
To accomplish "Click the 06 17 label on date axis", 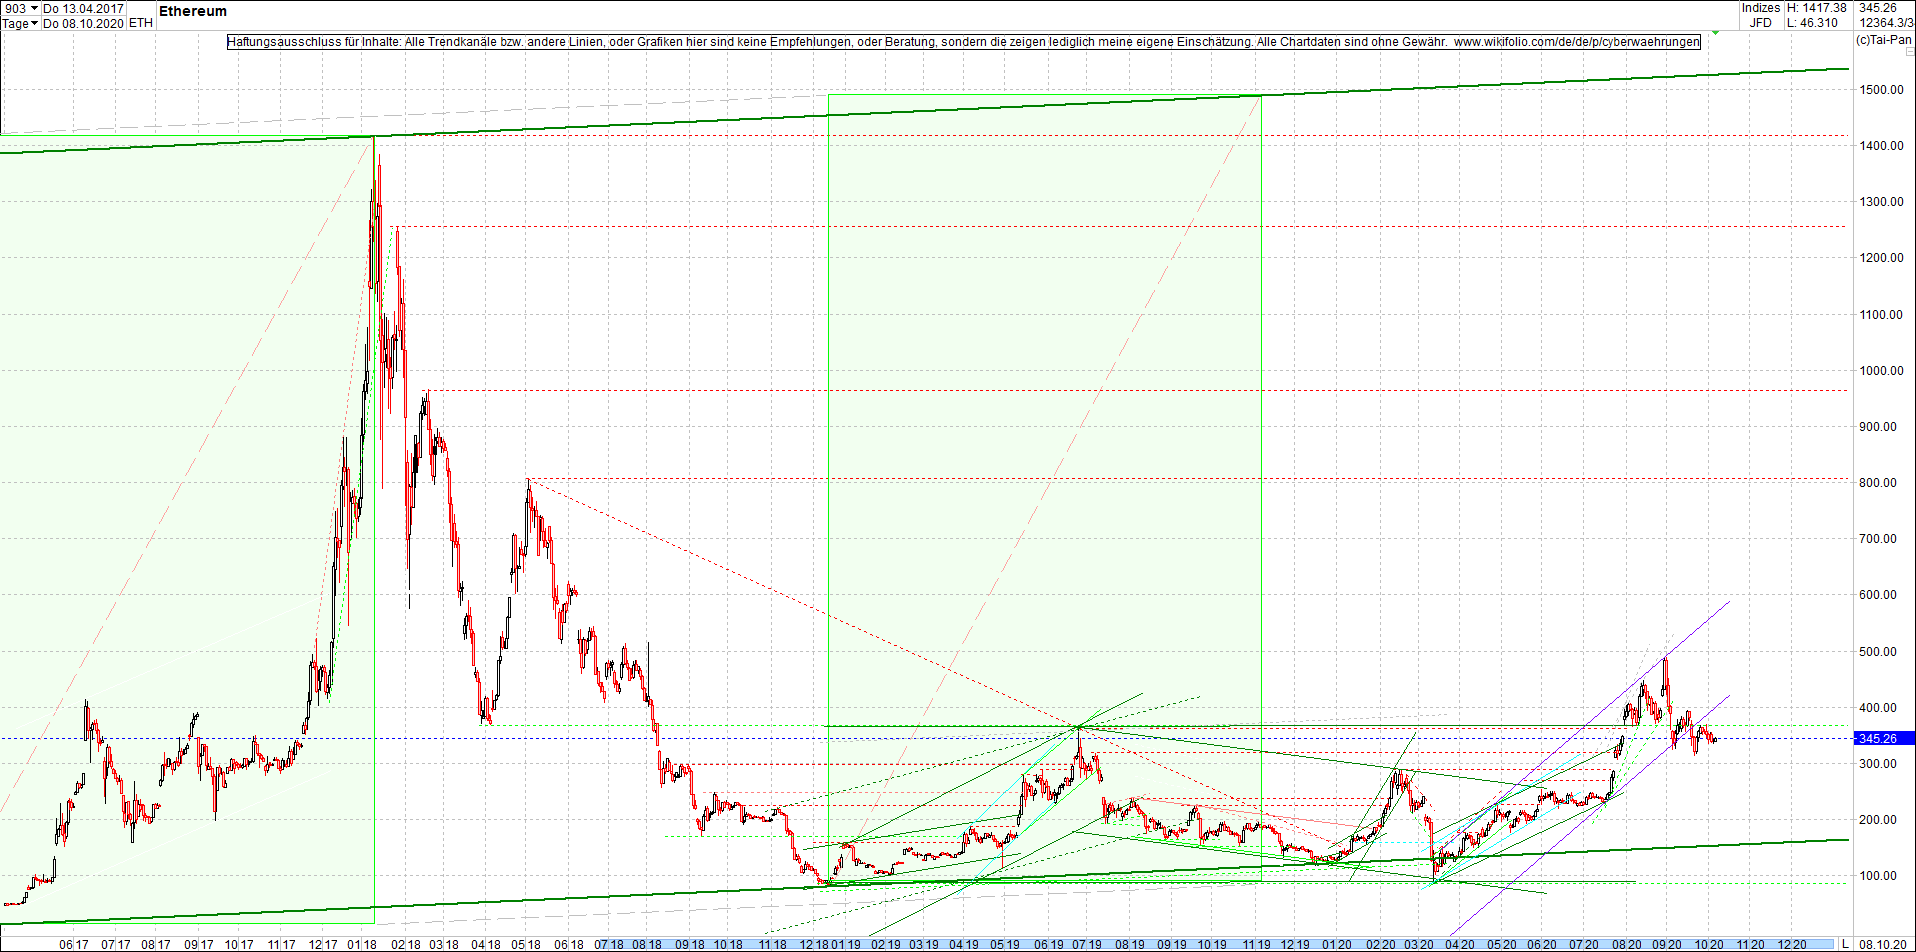I will [73, 944].
